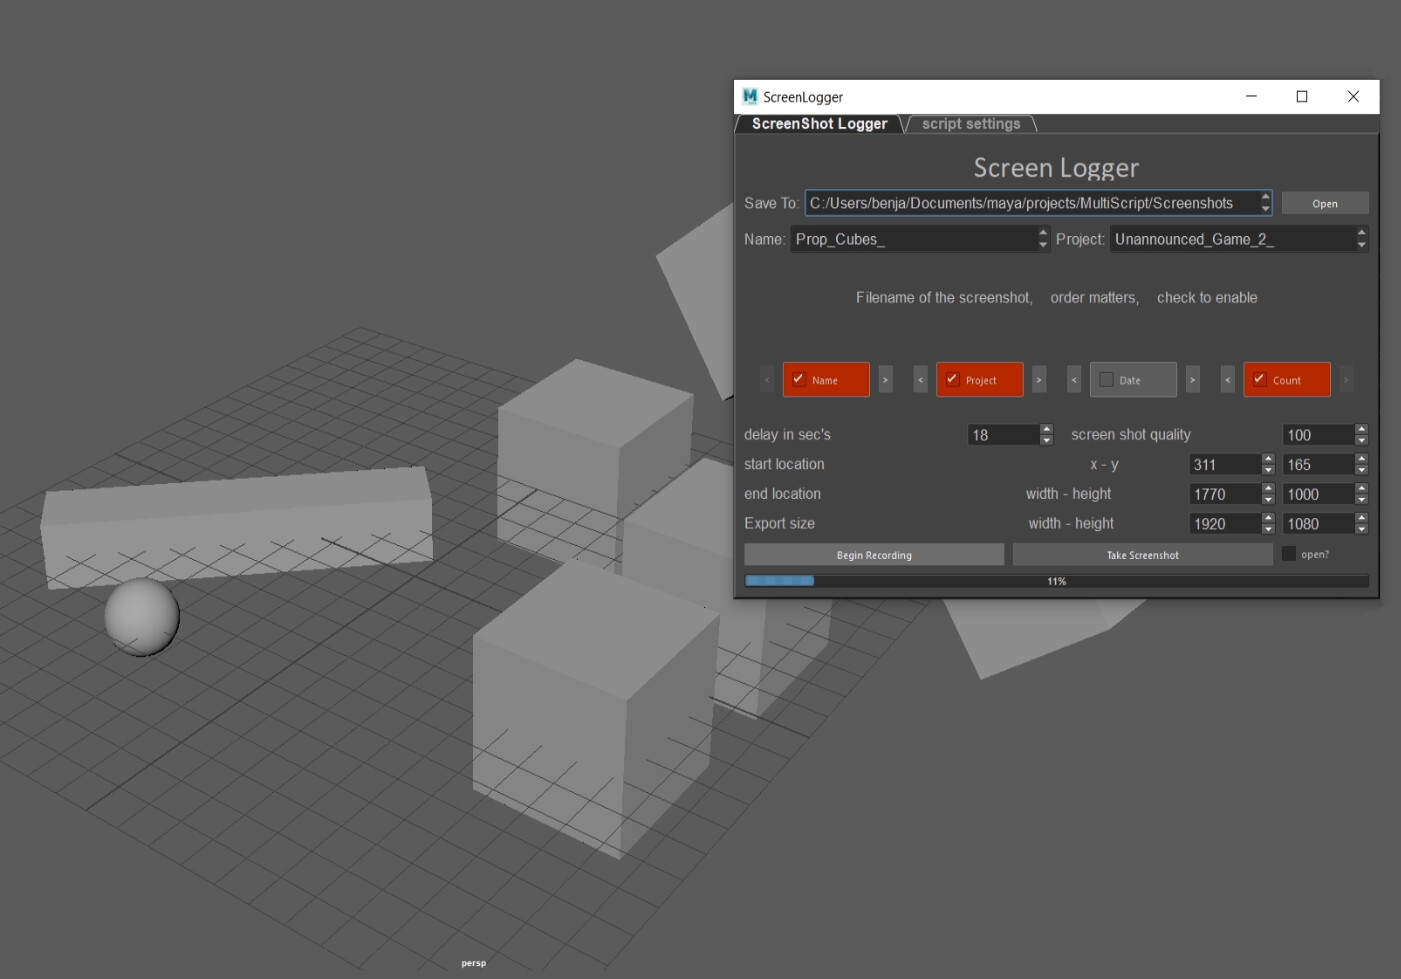
Task: Move the Count token left using its arrow
Action: pos(1227,379)
